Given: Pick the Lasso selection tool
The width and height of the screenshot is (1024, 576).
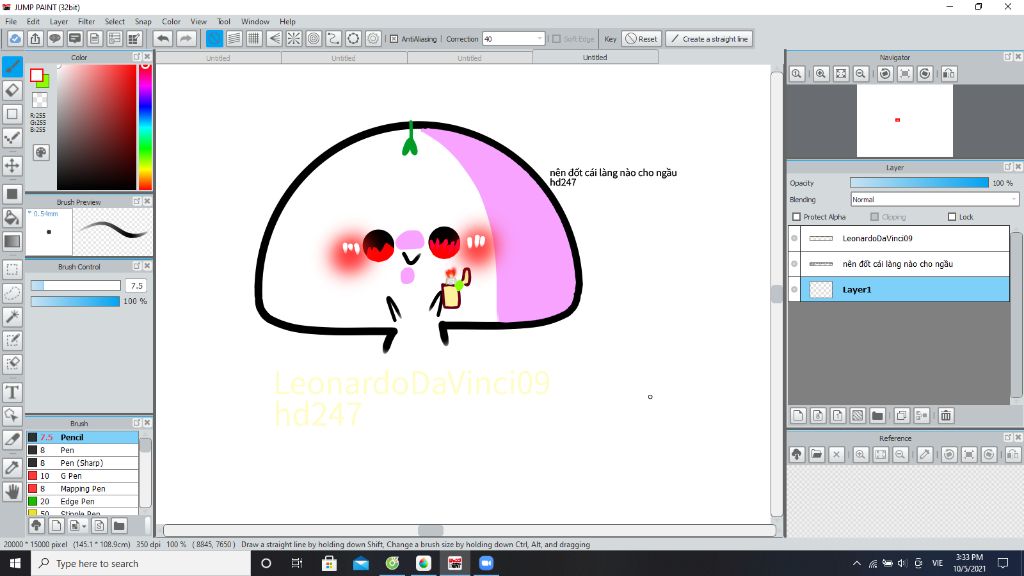Looking at the screenshot, I should pos(12,293).
